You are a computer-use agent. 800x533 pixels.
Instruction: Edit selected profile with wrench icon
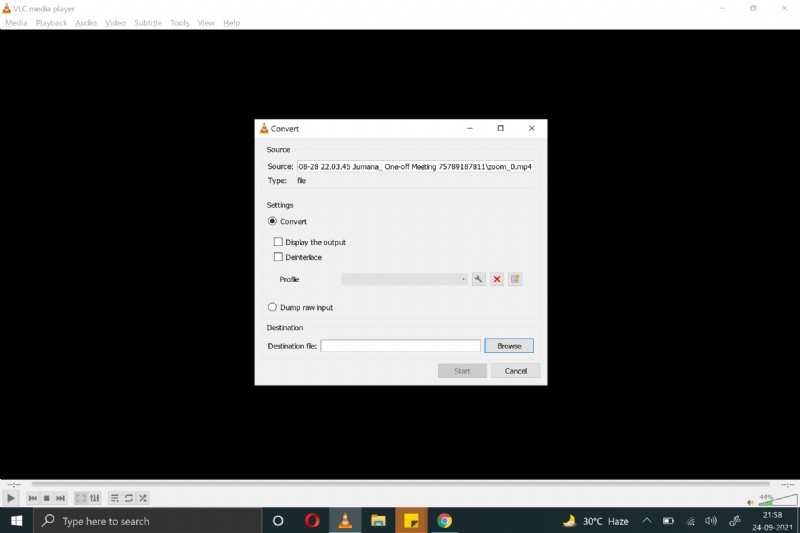pos(479,279)
